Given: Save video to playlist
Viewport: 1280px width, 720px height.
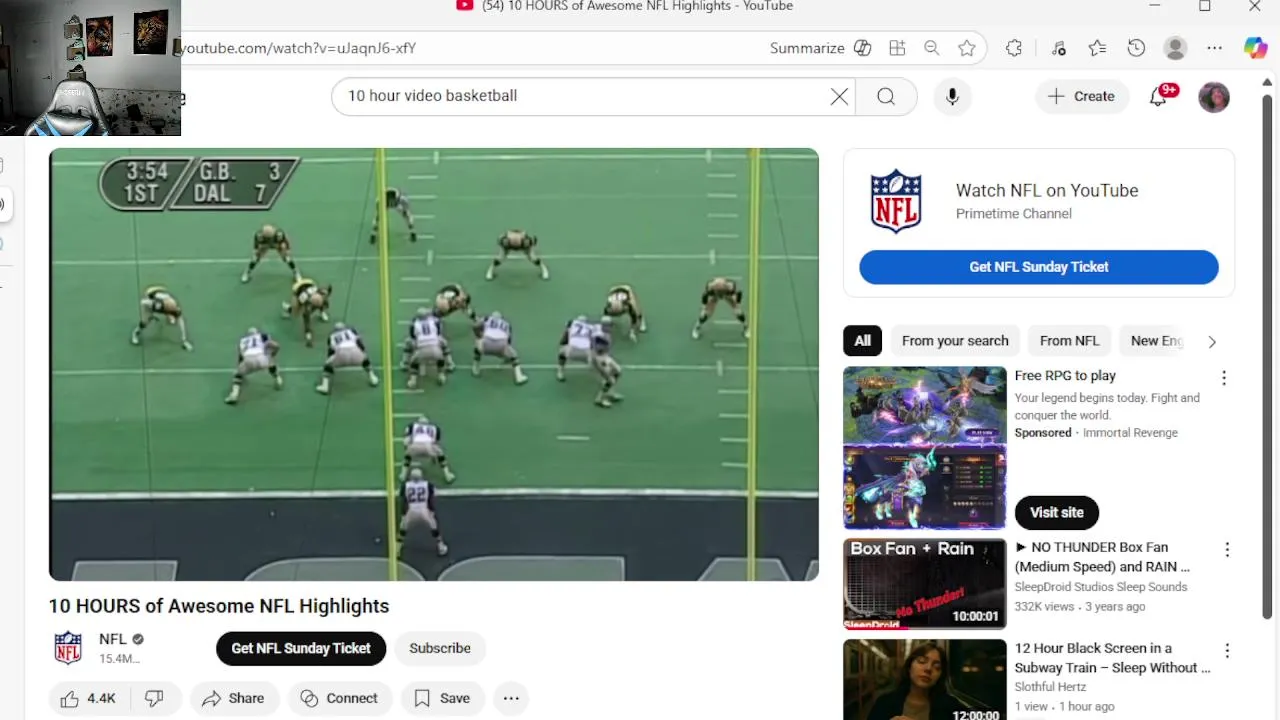Looking at the screenshot, I should [x=442, y=698].
